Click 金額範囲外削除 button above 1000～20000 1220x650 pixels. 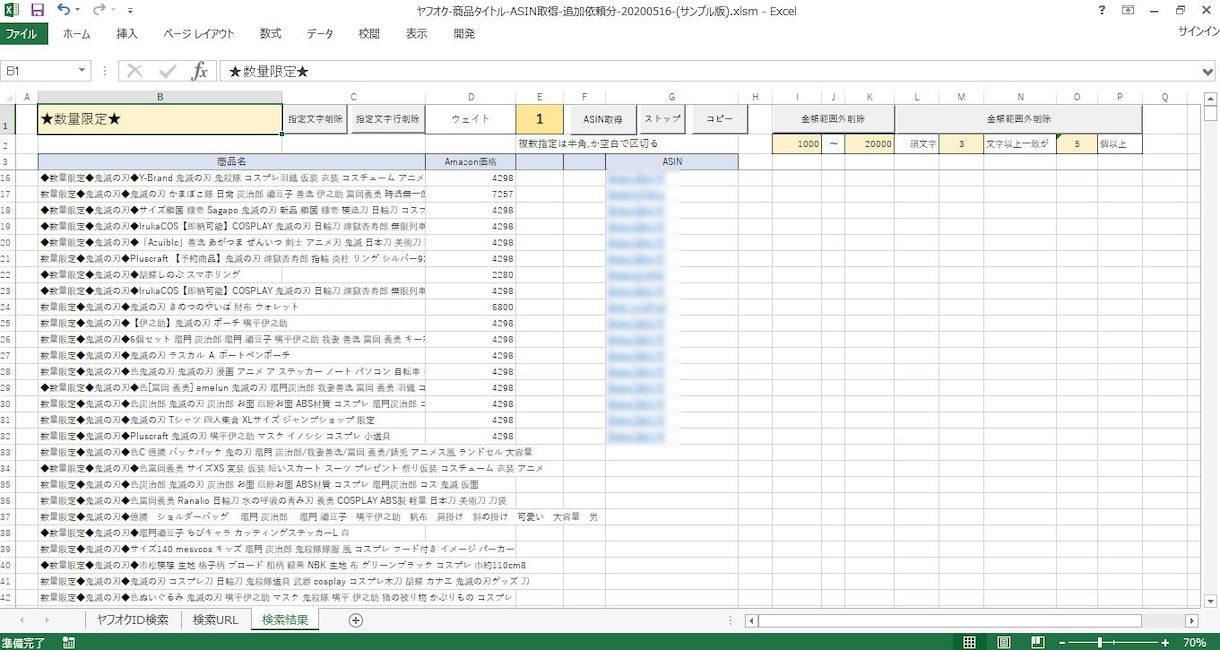(833, 119)
